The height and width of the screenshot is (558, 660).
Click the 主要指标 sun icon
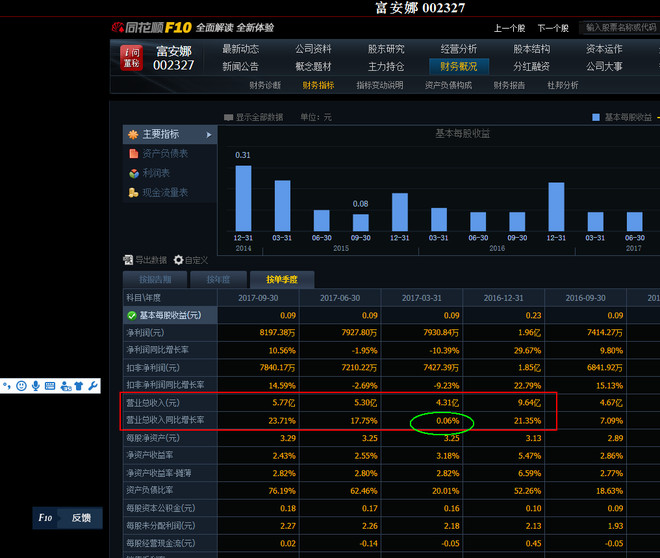click(x=133, y=135)
